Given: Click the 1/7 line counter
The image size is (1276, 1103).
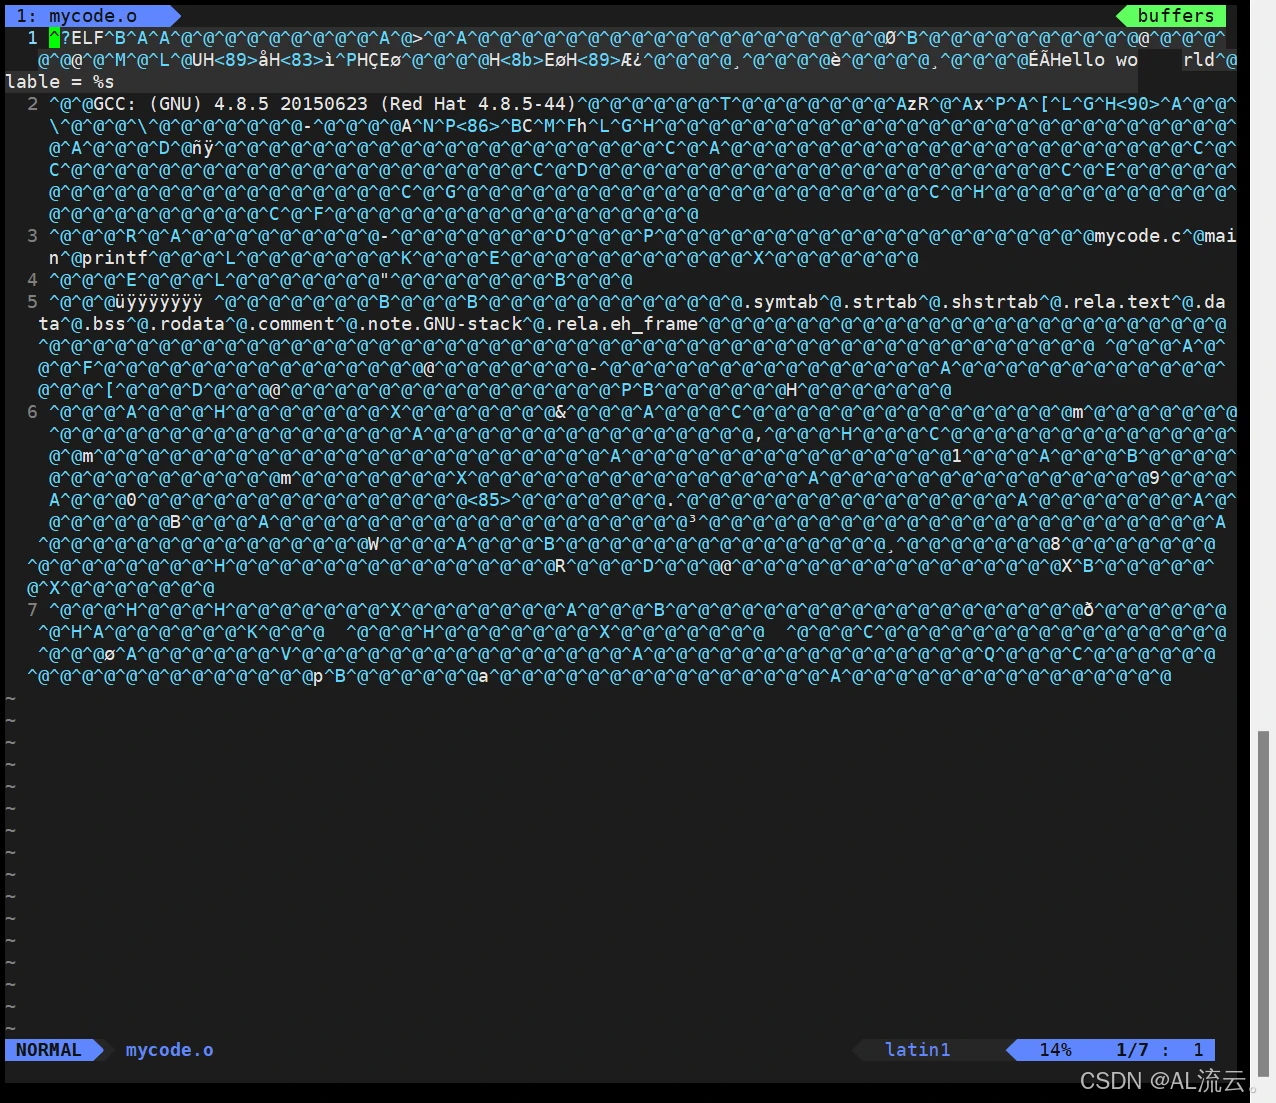Looking at the screenshot, I should pyautogui.click(x=1132, y=1050).
